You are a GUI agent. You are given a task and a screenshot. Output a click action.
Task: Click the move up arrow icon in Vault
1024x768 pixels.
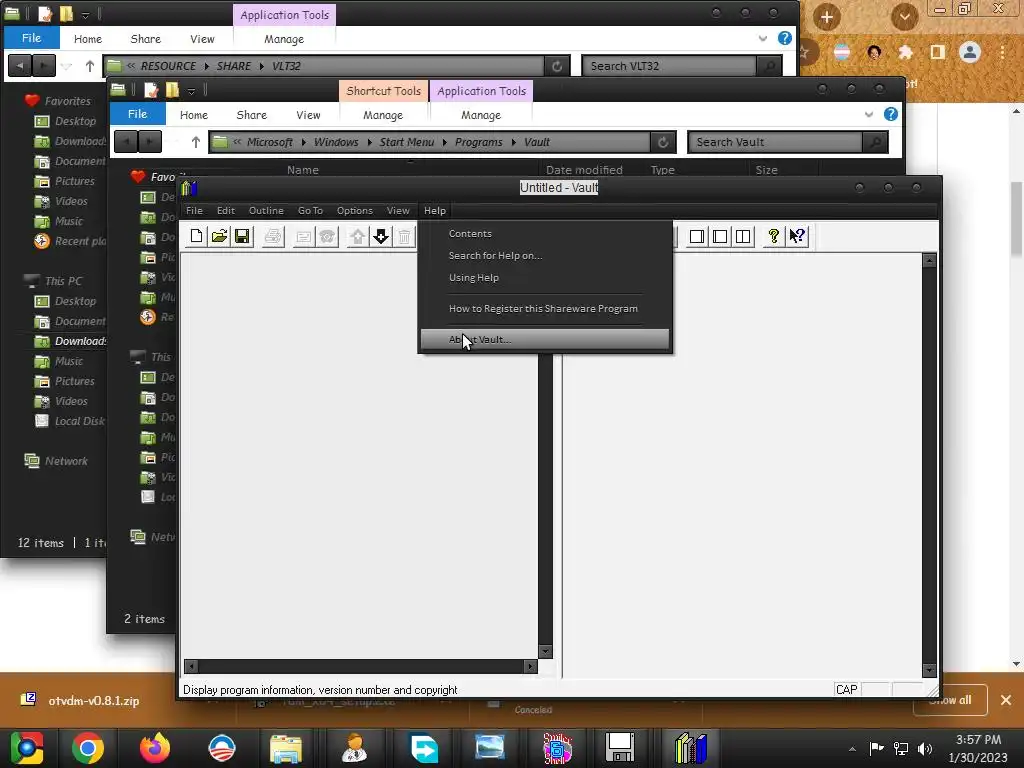[357, 236]
